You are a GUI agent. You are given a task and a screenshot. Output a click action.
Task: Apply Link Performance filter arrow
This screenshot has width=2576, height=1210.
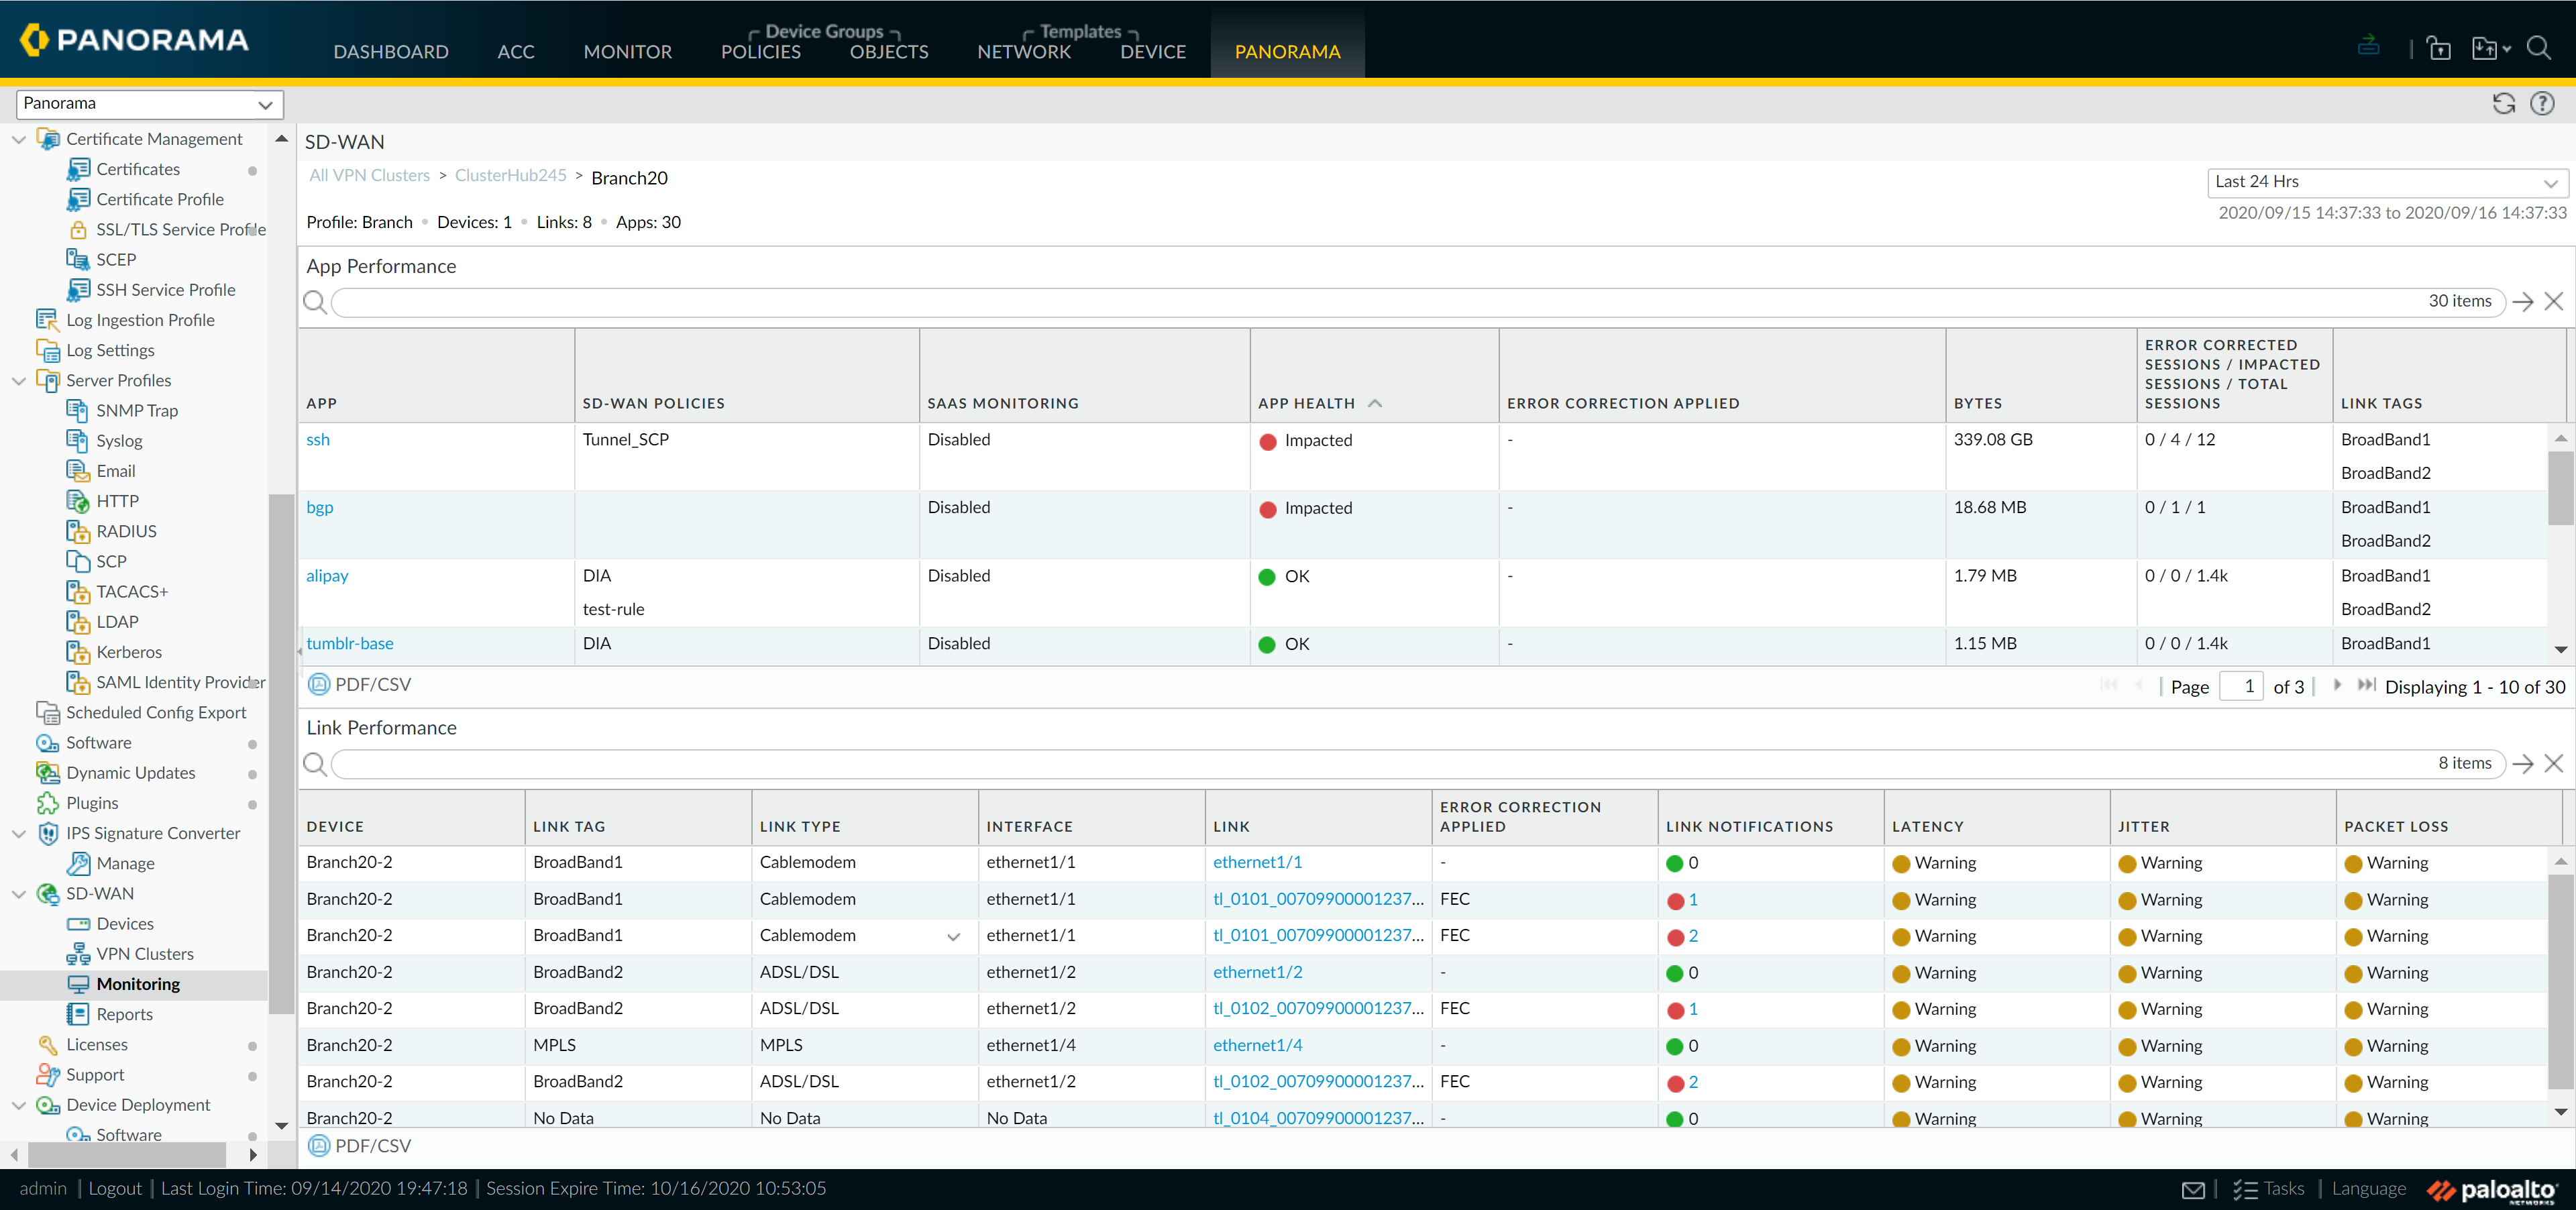[x=2523, y=763]
